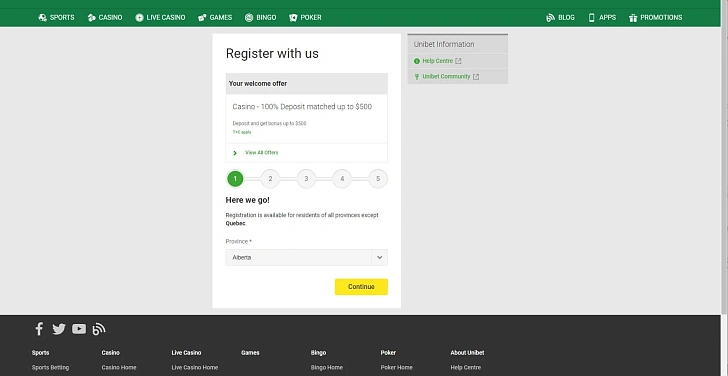728x376 pixels.
Task: Open Unibet YouTube channel from footer
Action: 79,329
